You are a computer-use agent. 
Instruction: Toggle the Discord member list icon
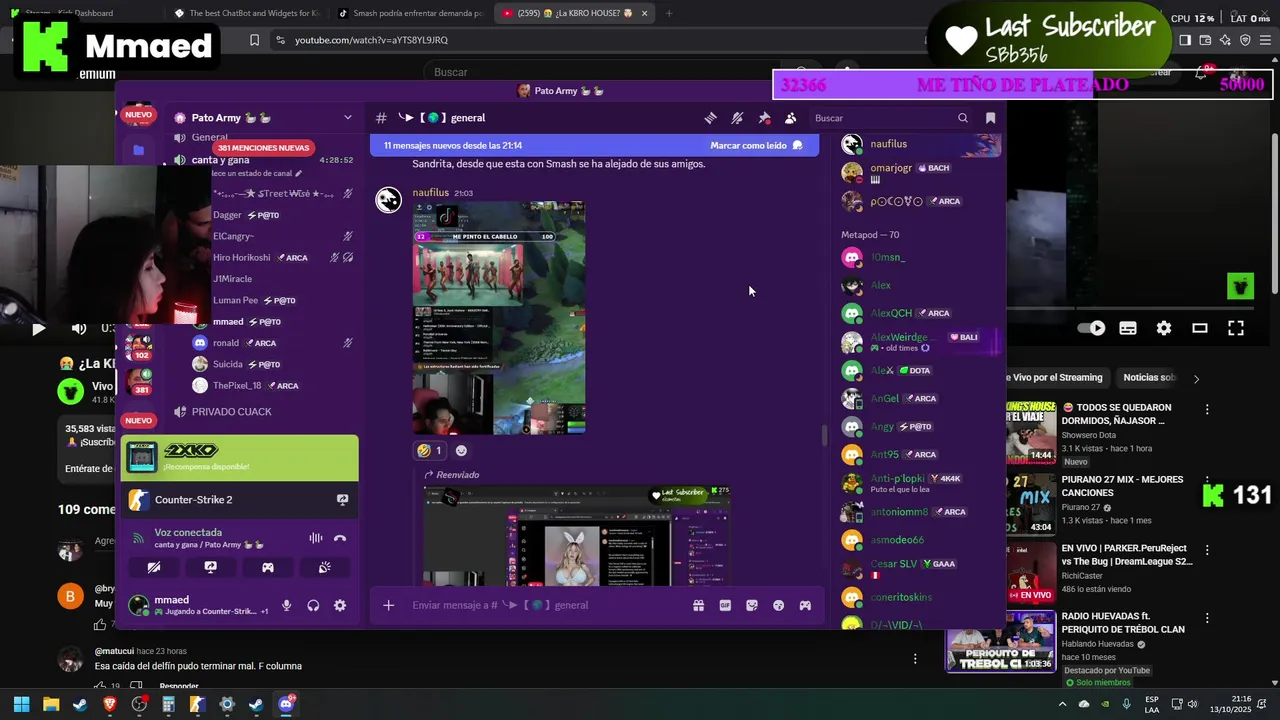point(791,118)
